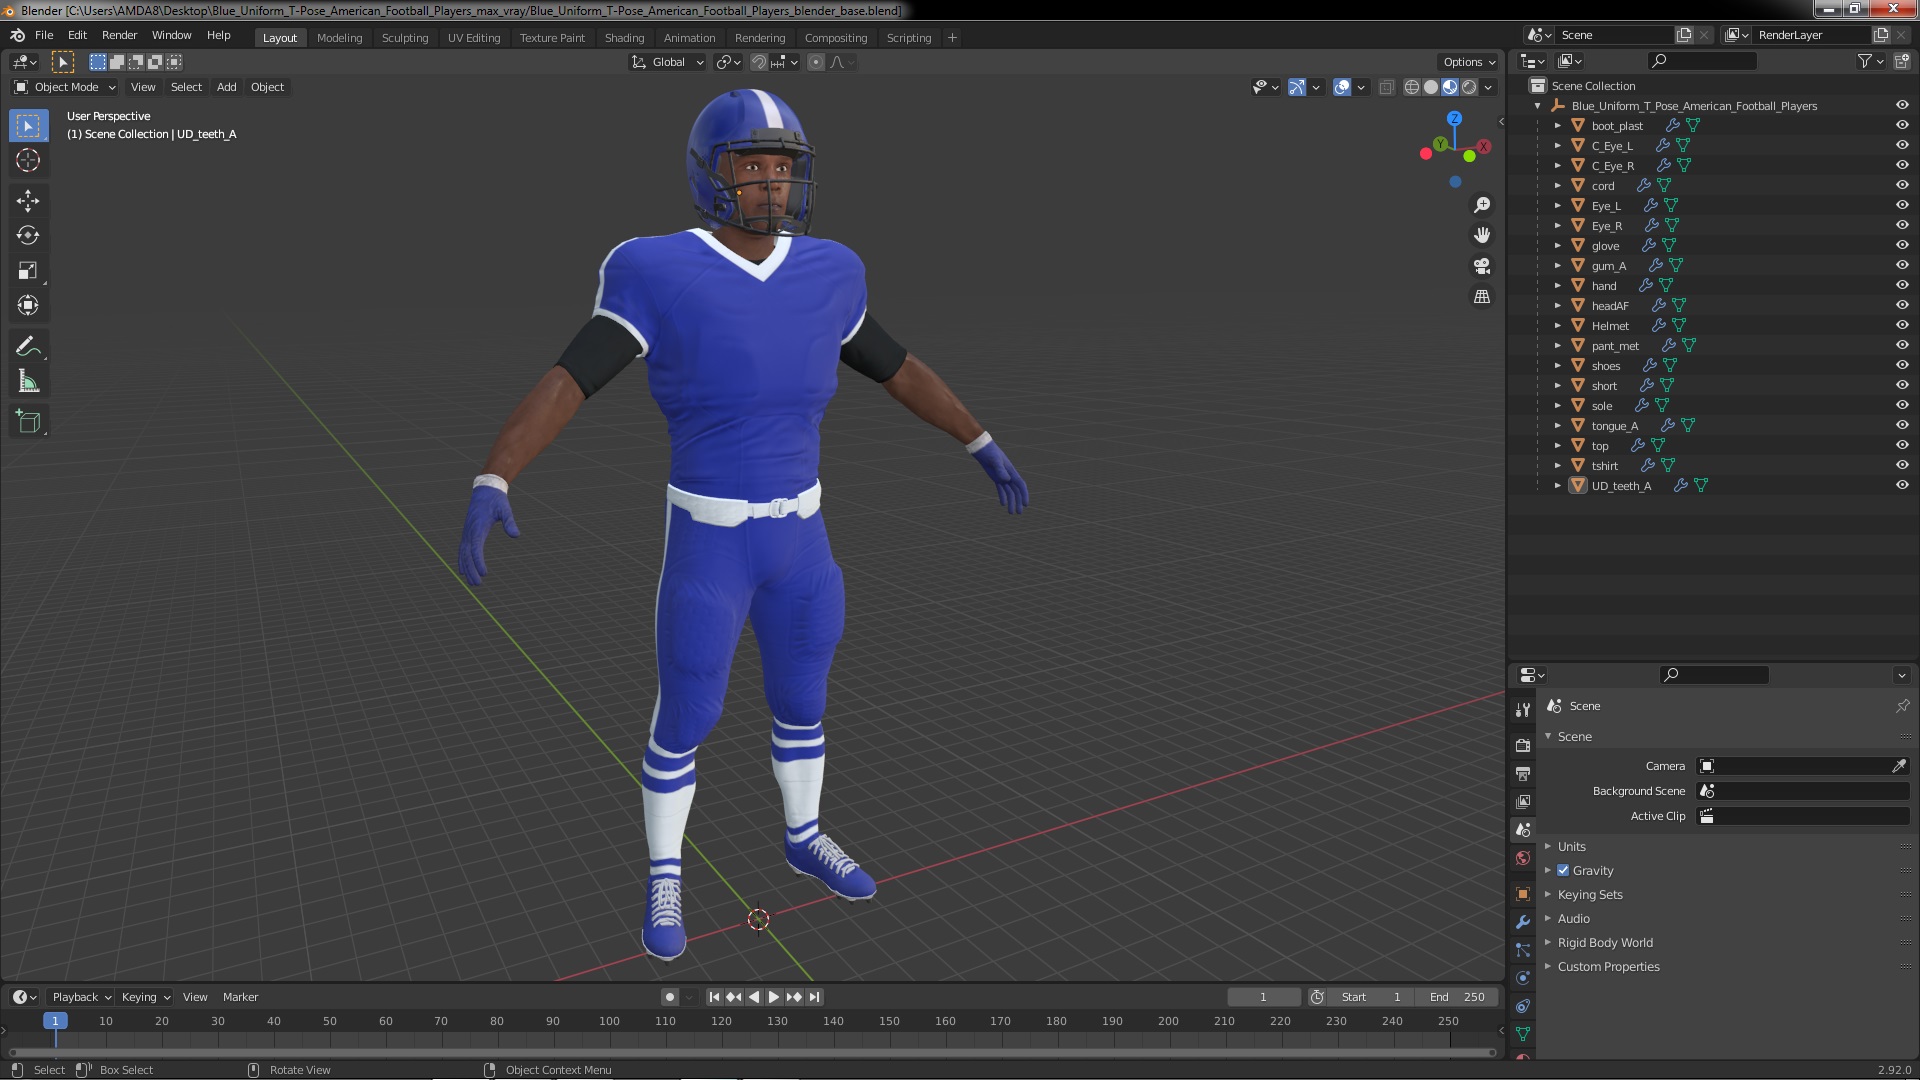The width and height of the screenshot is (1920, 1080).
Task: Open the Add menu in viewport
Action: 227,87
